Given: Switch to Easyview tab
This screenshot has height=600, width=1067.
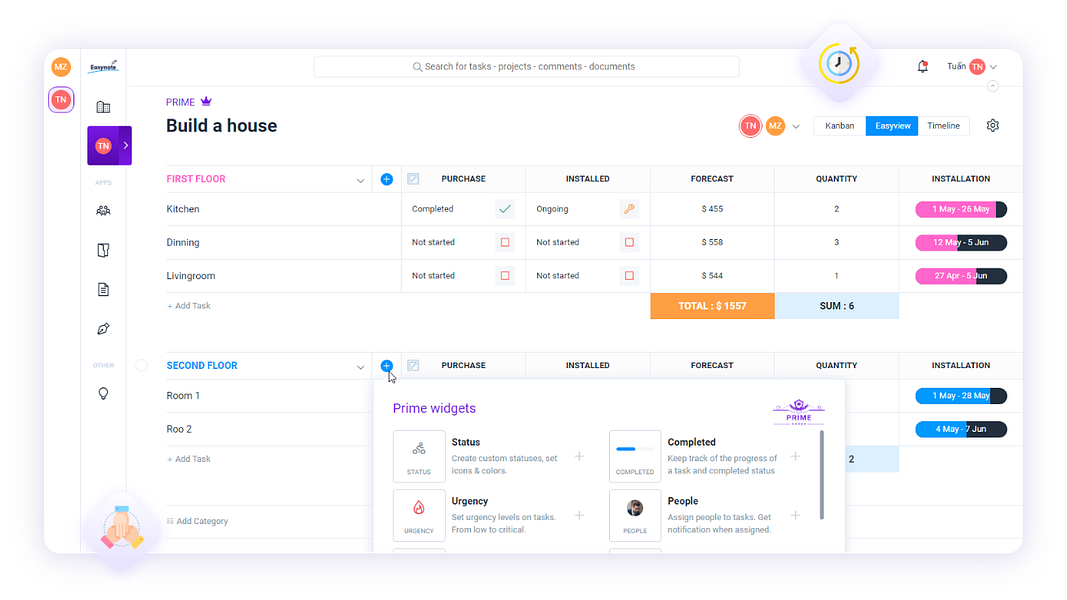Looking at the screenshot, I should pos(892,126).
